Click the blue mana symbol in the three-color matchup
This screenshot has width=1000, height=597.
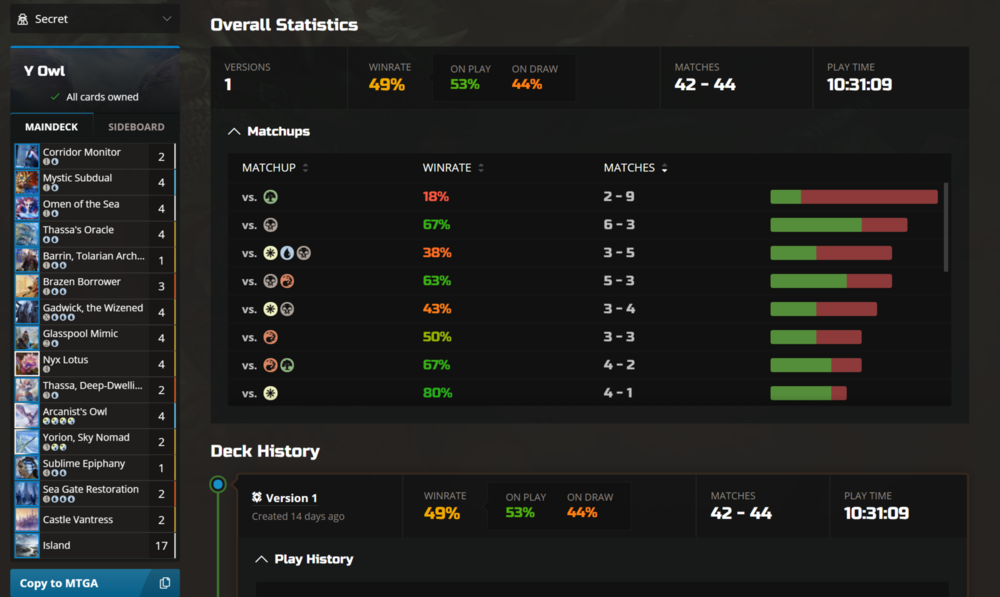(x=286, y=253)
